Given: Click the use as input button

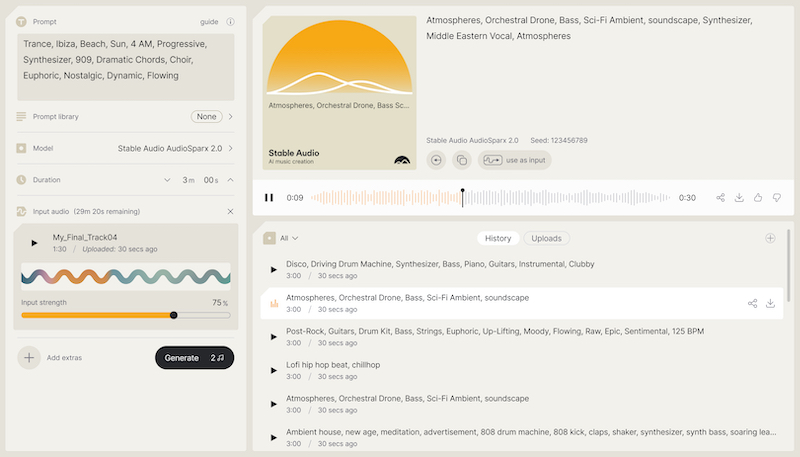Looking at the screenshot, I should click(x=514, y=160).
